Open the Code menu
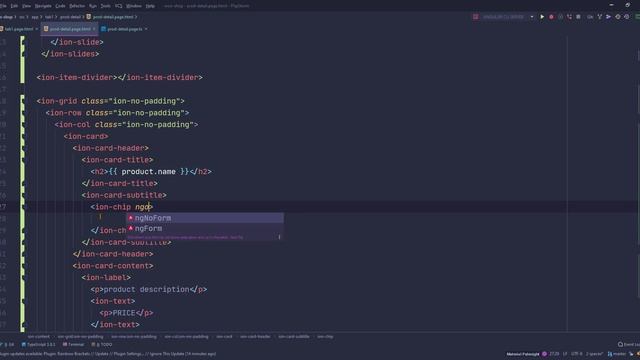640x360 pixels. pyautogui.click(x=60, y=6)
